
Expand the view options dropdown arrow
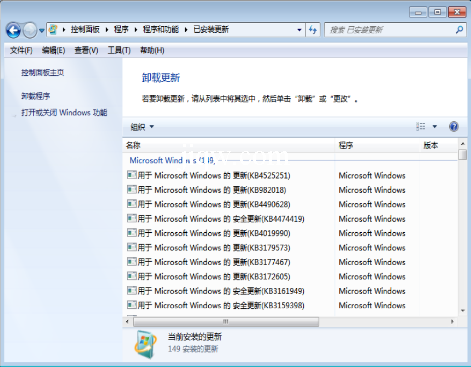click(435, 127)
